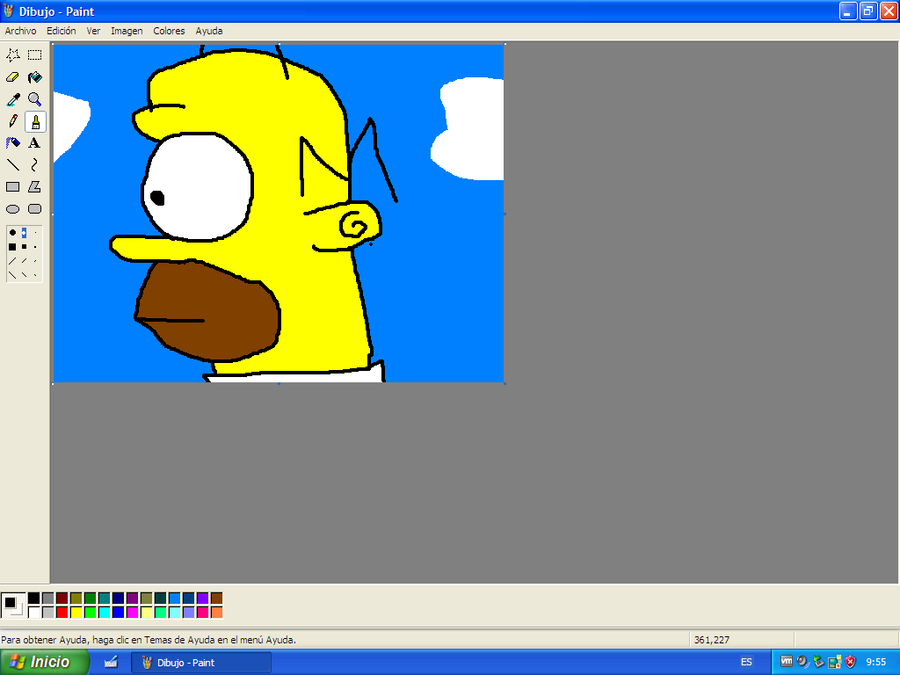Choose the small round brush shape
The height and width of the screenshot is (675, 900).
35,233
